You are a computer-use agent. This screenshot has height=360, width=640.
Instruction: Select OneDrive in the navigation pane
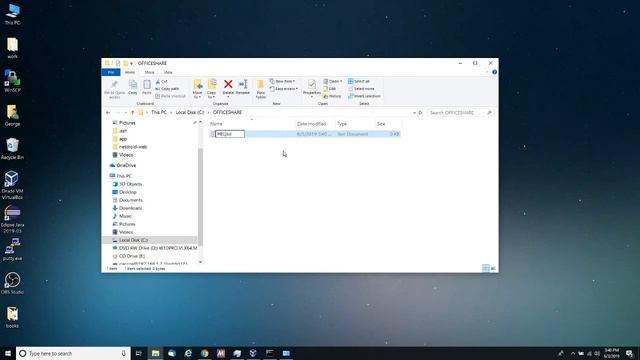122,165
